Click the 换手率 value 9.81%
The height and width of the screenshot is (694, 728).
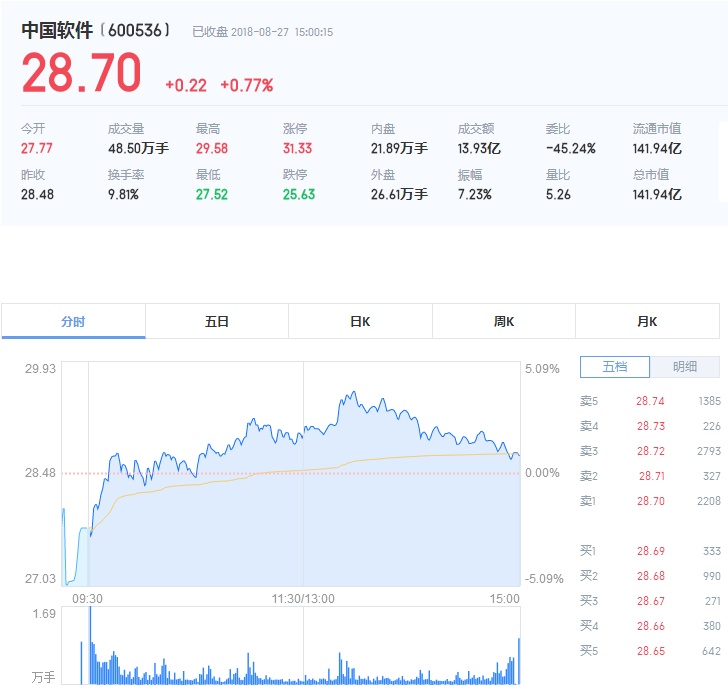(124, 195)
